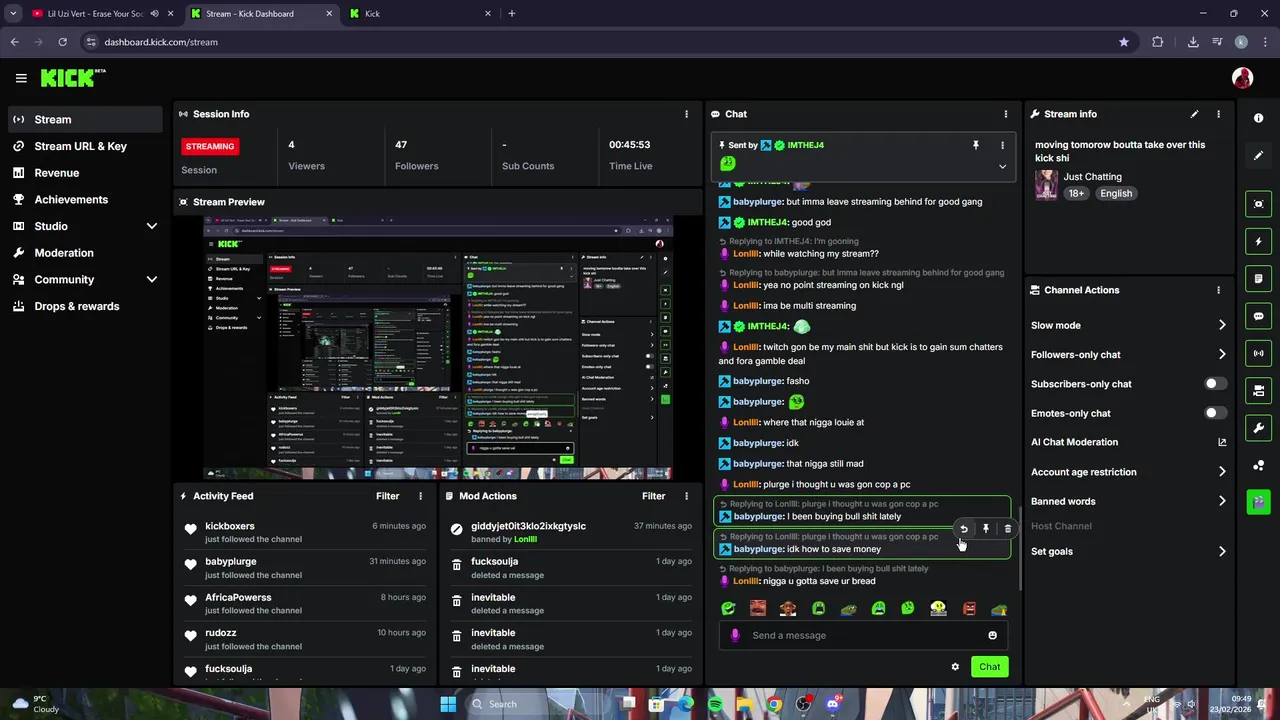Collapse the pinned message chevron

point(1002,166)
